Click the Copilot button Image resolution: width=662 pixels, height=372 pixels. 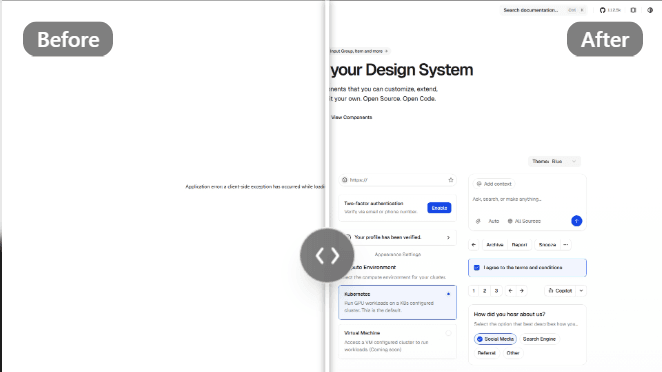pyautogui.click(x=560, y=291)
